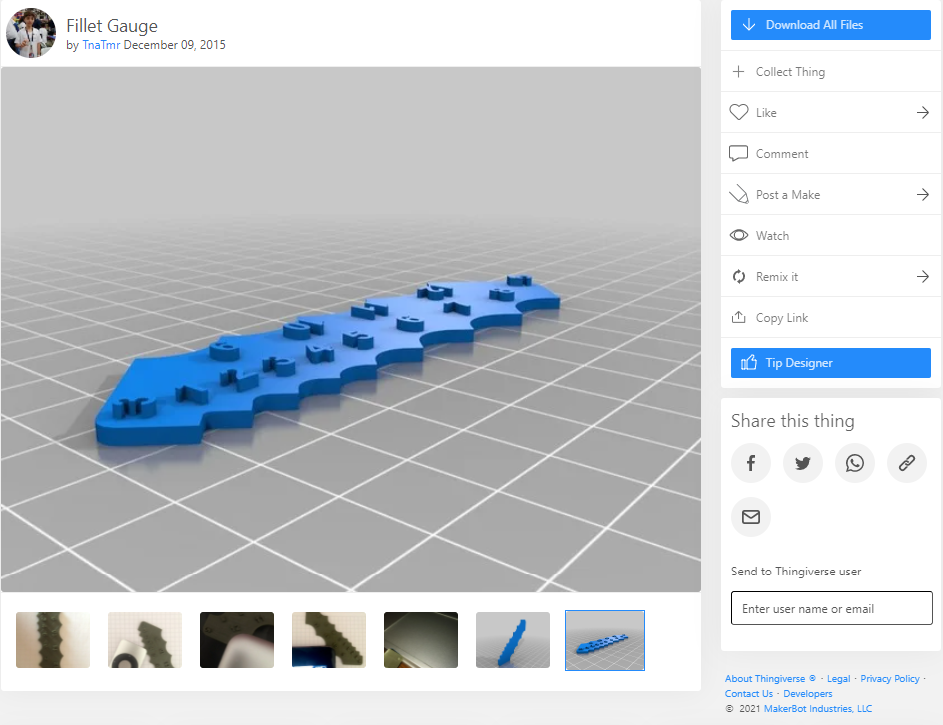The image size is (943, 725).
Task: Click the Remix it circular-arrows icon
Action: (738, 276)
